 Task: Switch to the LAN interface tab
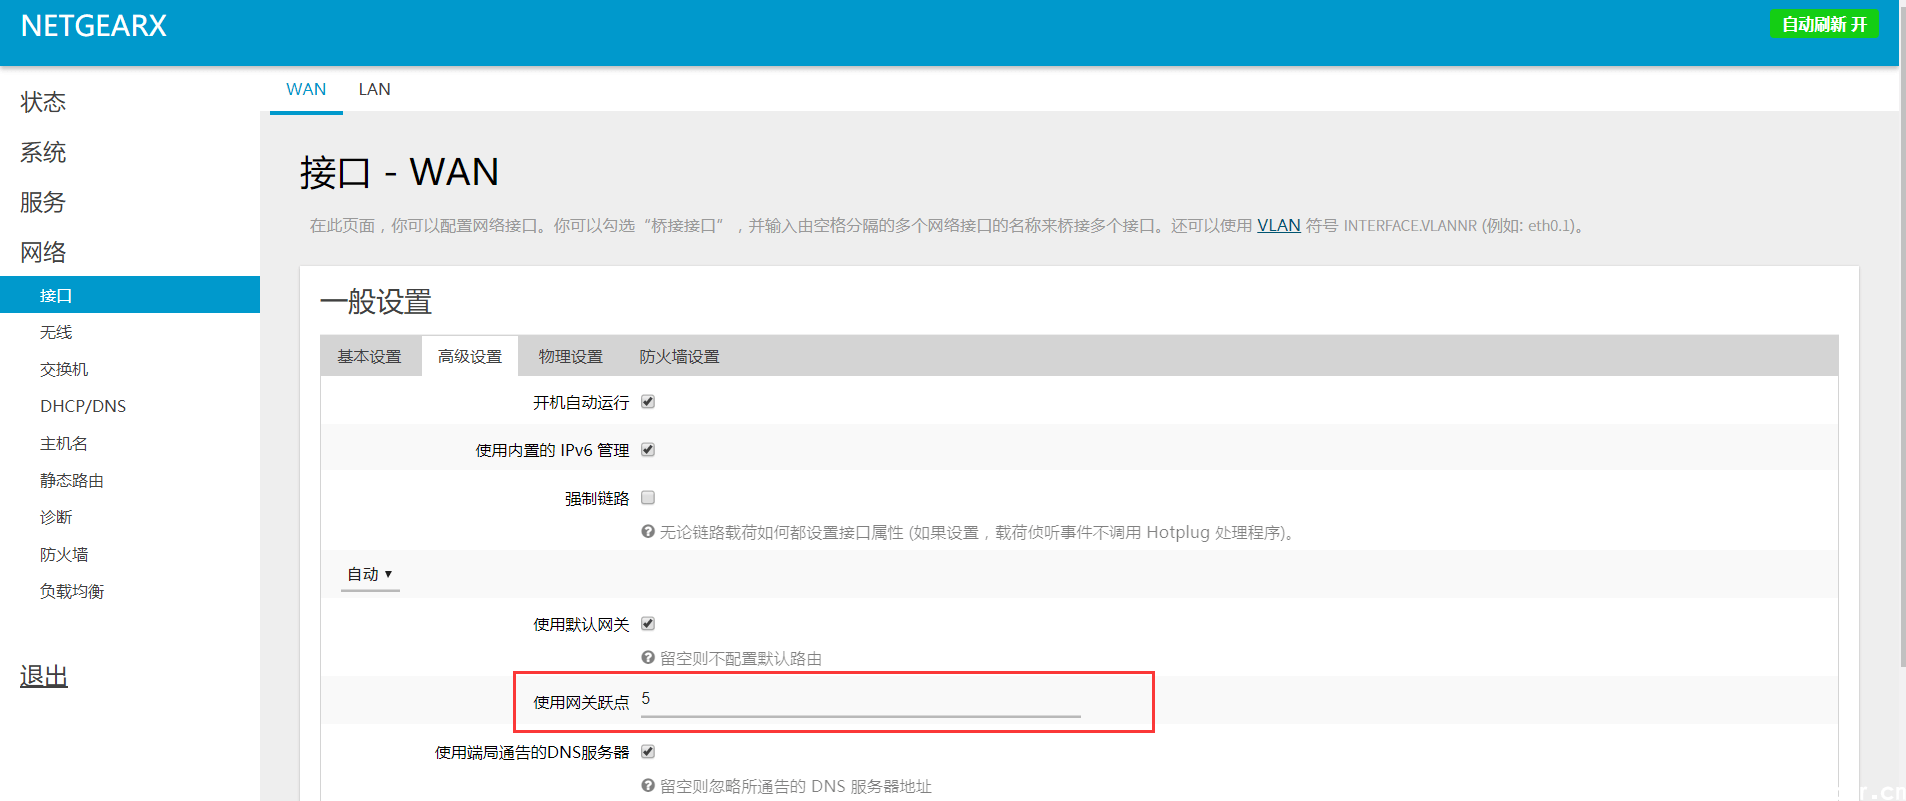[374, 89]
